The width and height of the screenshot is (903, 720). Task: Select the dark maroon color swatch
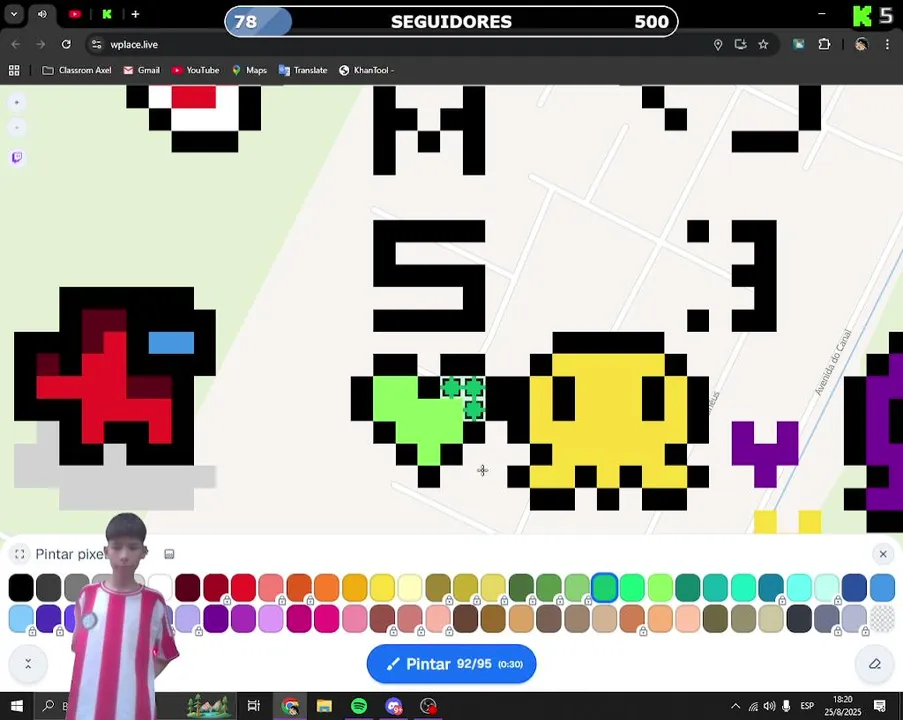[188, 588]
